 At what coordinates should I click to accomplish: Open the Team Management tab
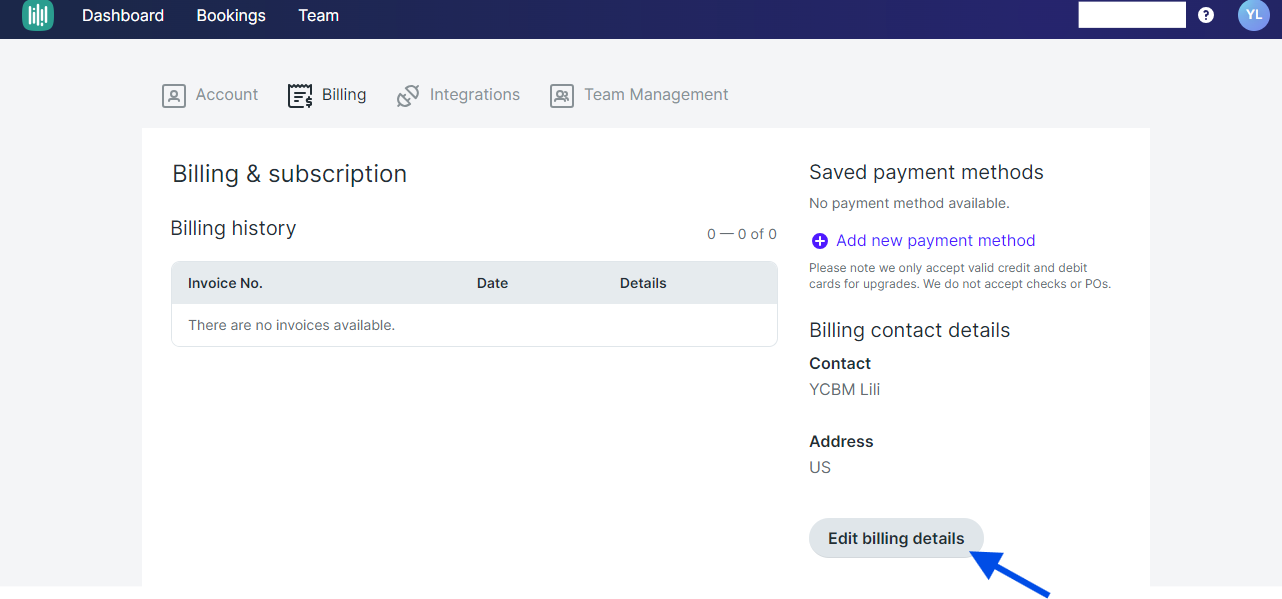click(x=656, y=95)
